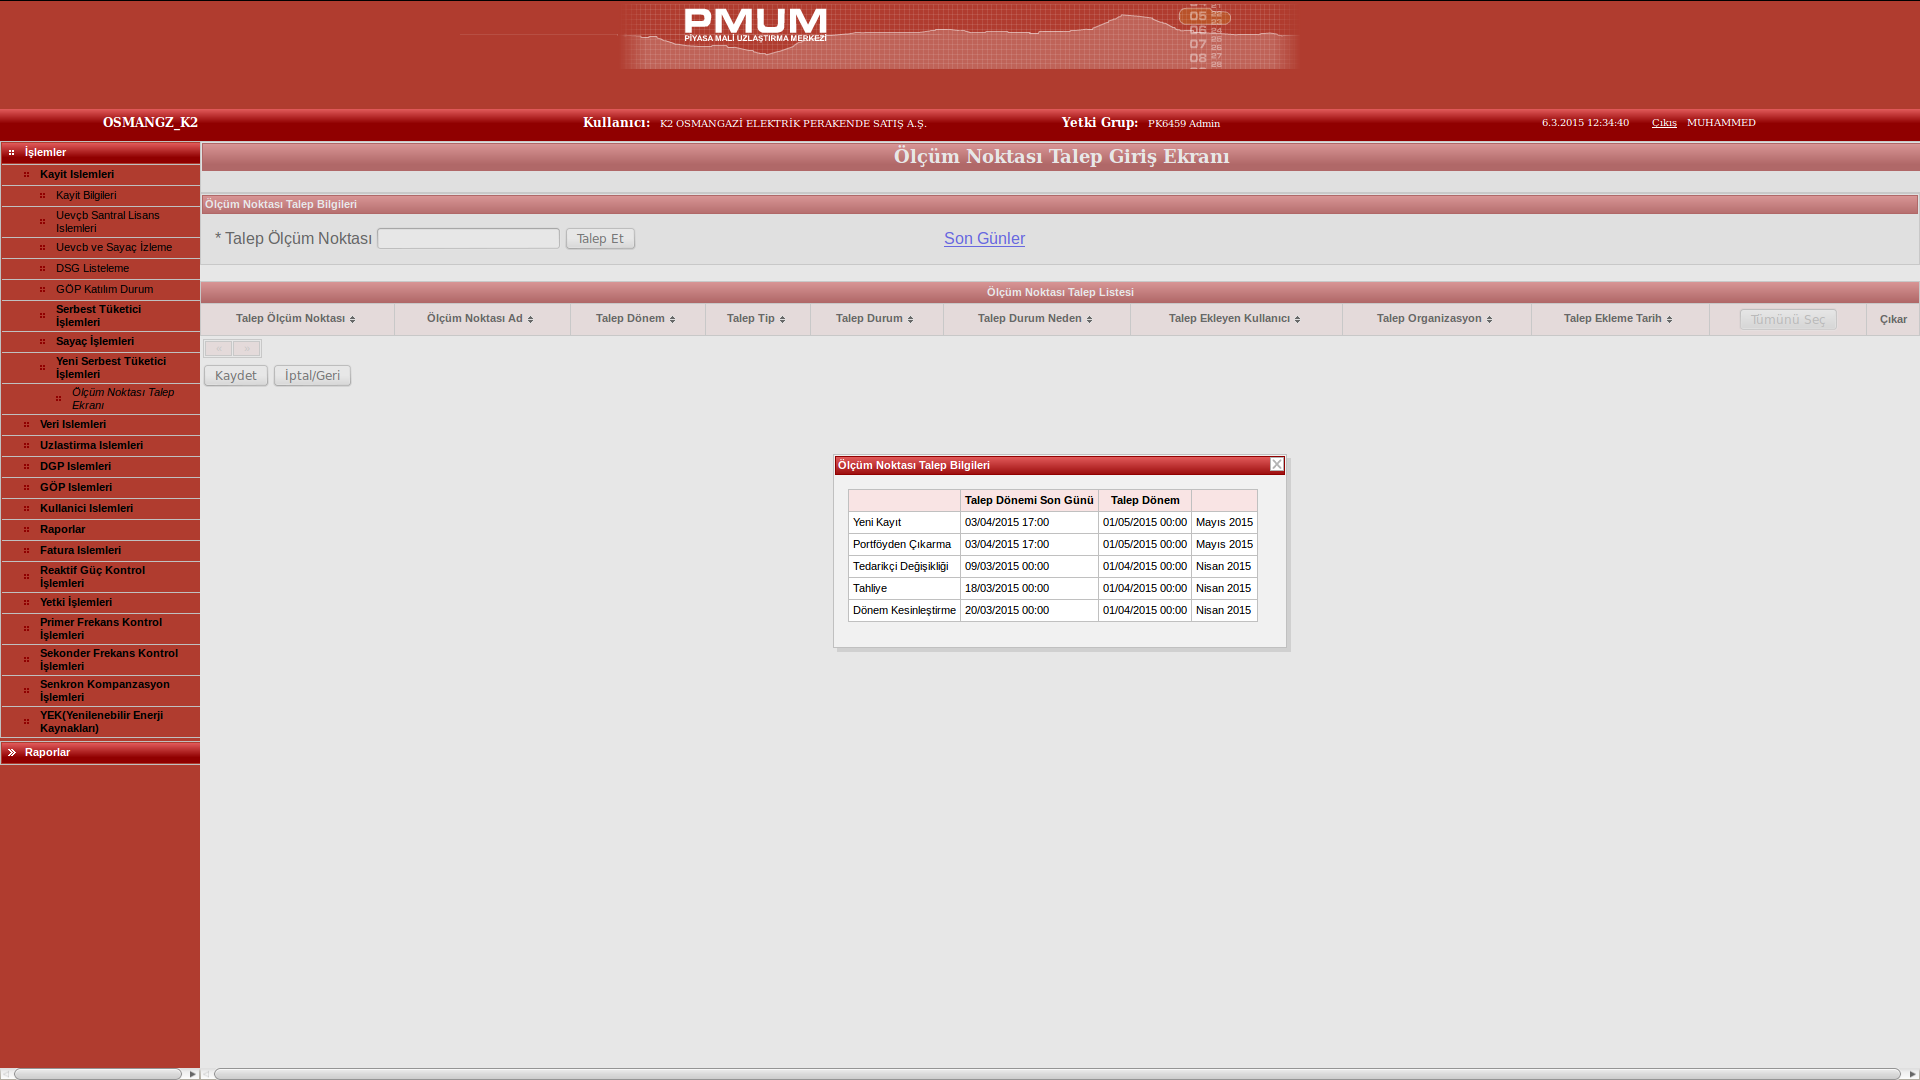Select Ölçüm Noktası Talep Ekranı item
Screen dimensions: 1920x1080
(123, 399)
